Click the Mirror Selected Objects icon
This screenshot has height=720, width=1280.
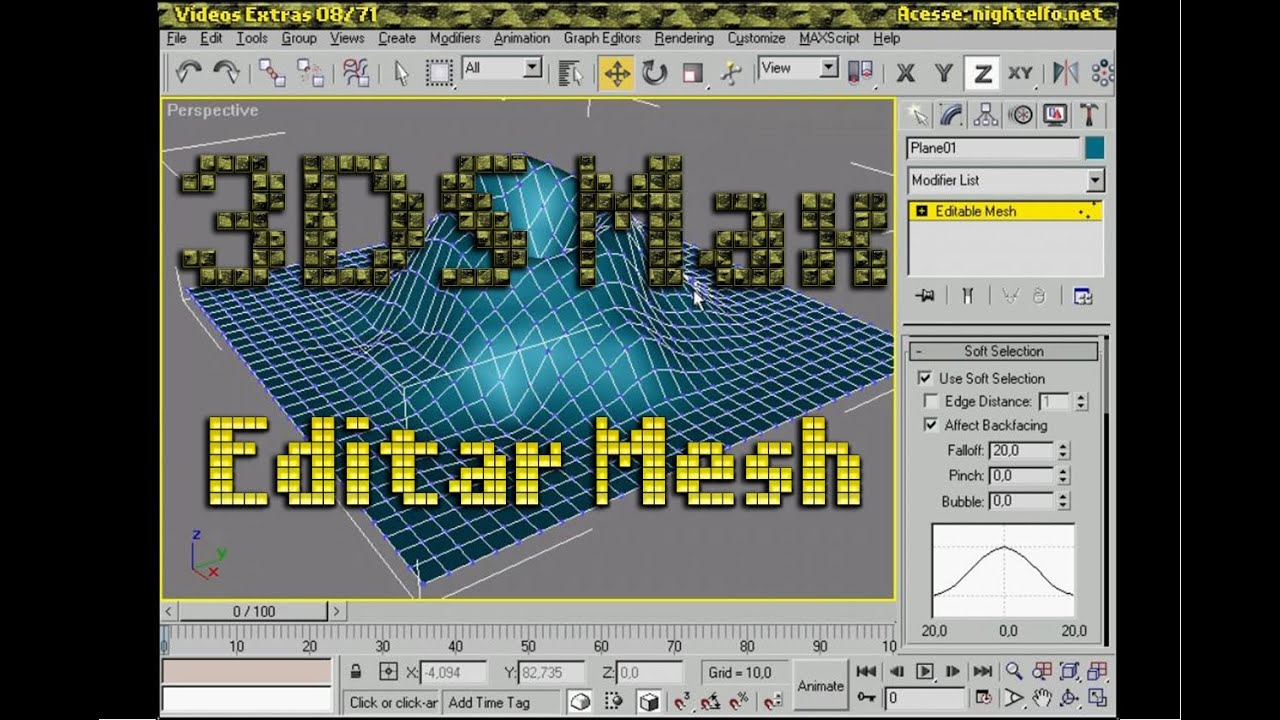coord(1066,72)
